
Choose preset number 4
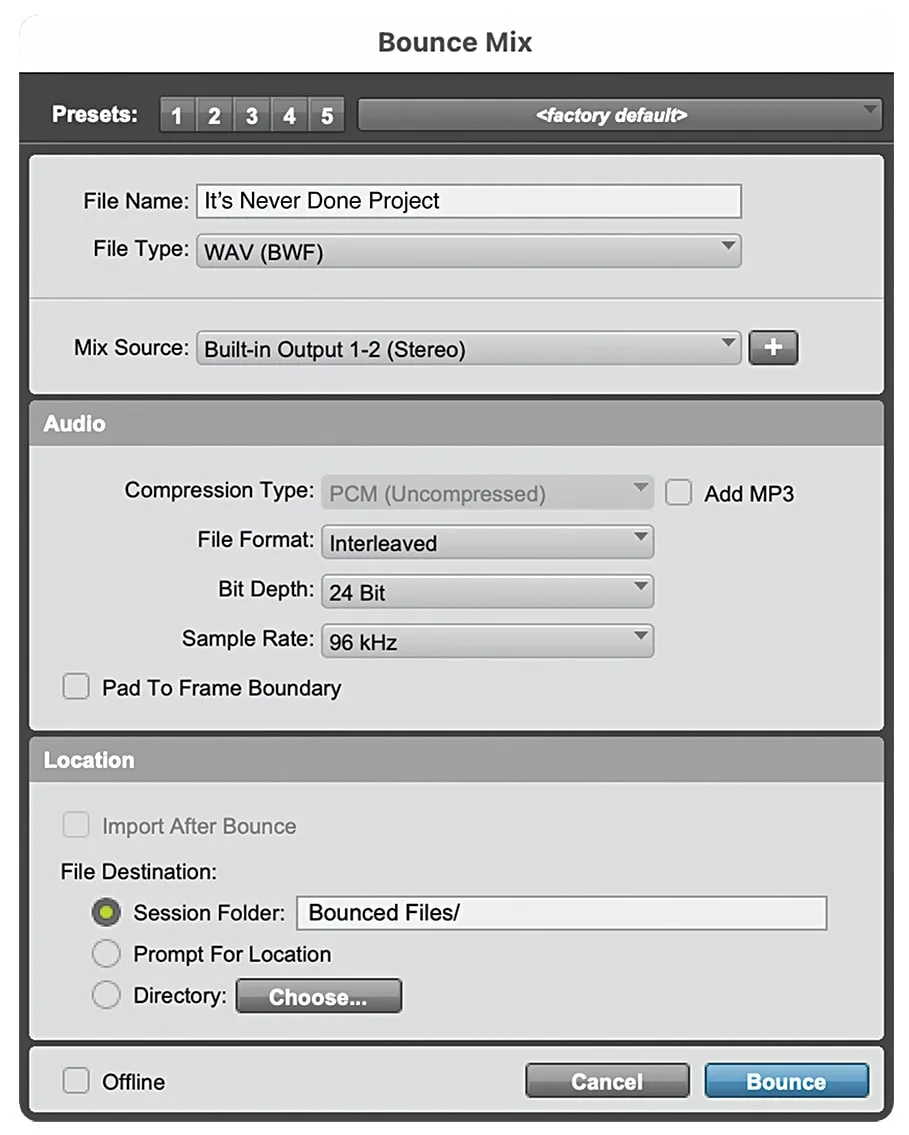tap(289, 116)
